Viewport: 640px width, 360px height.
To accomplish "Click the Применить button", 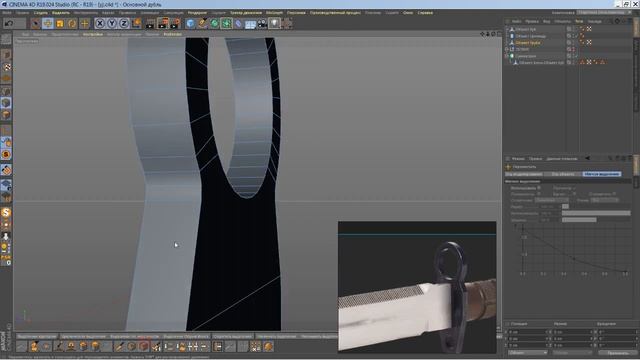I will tap(618, 353).
